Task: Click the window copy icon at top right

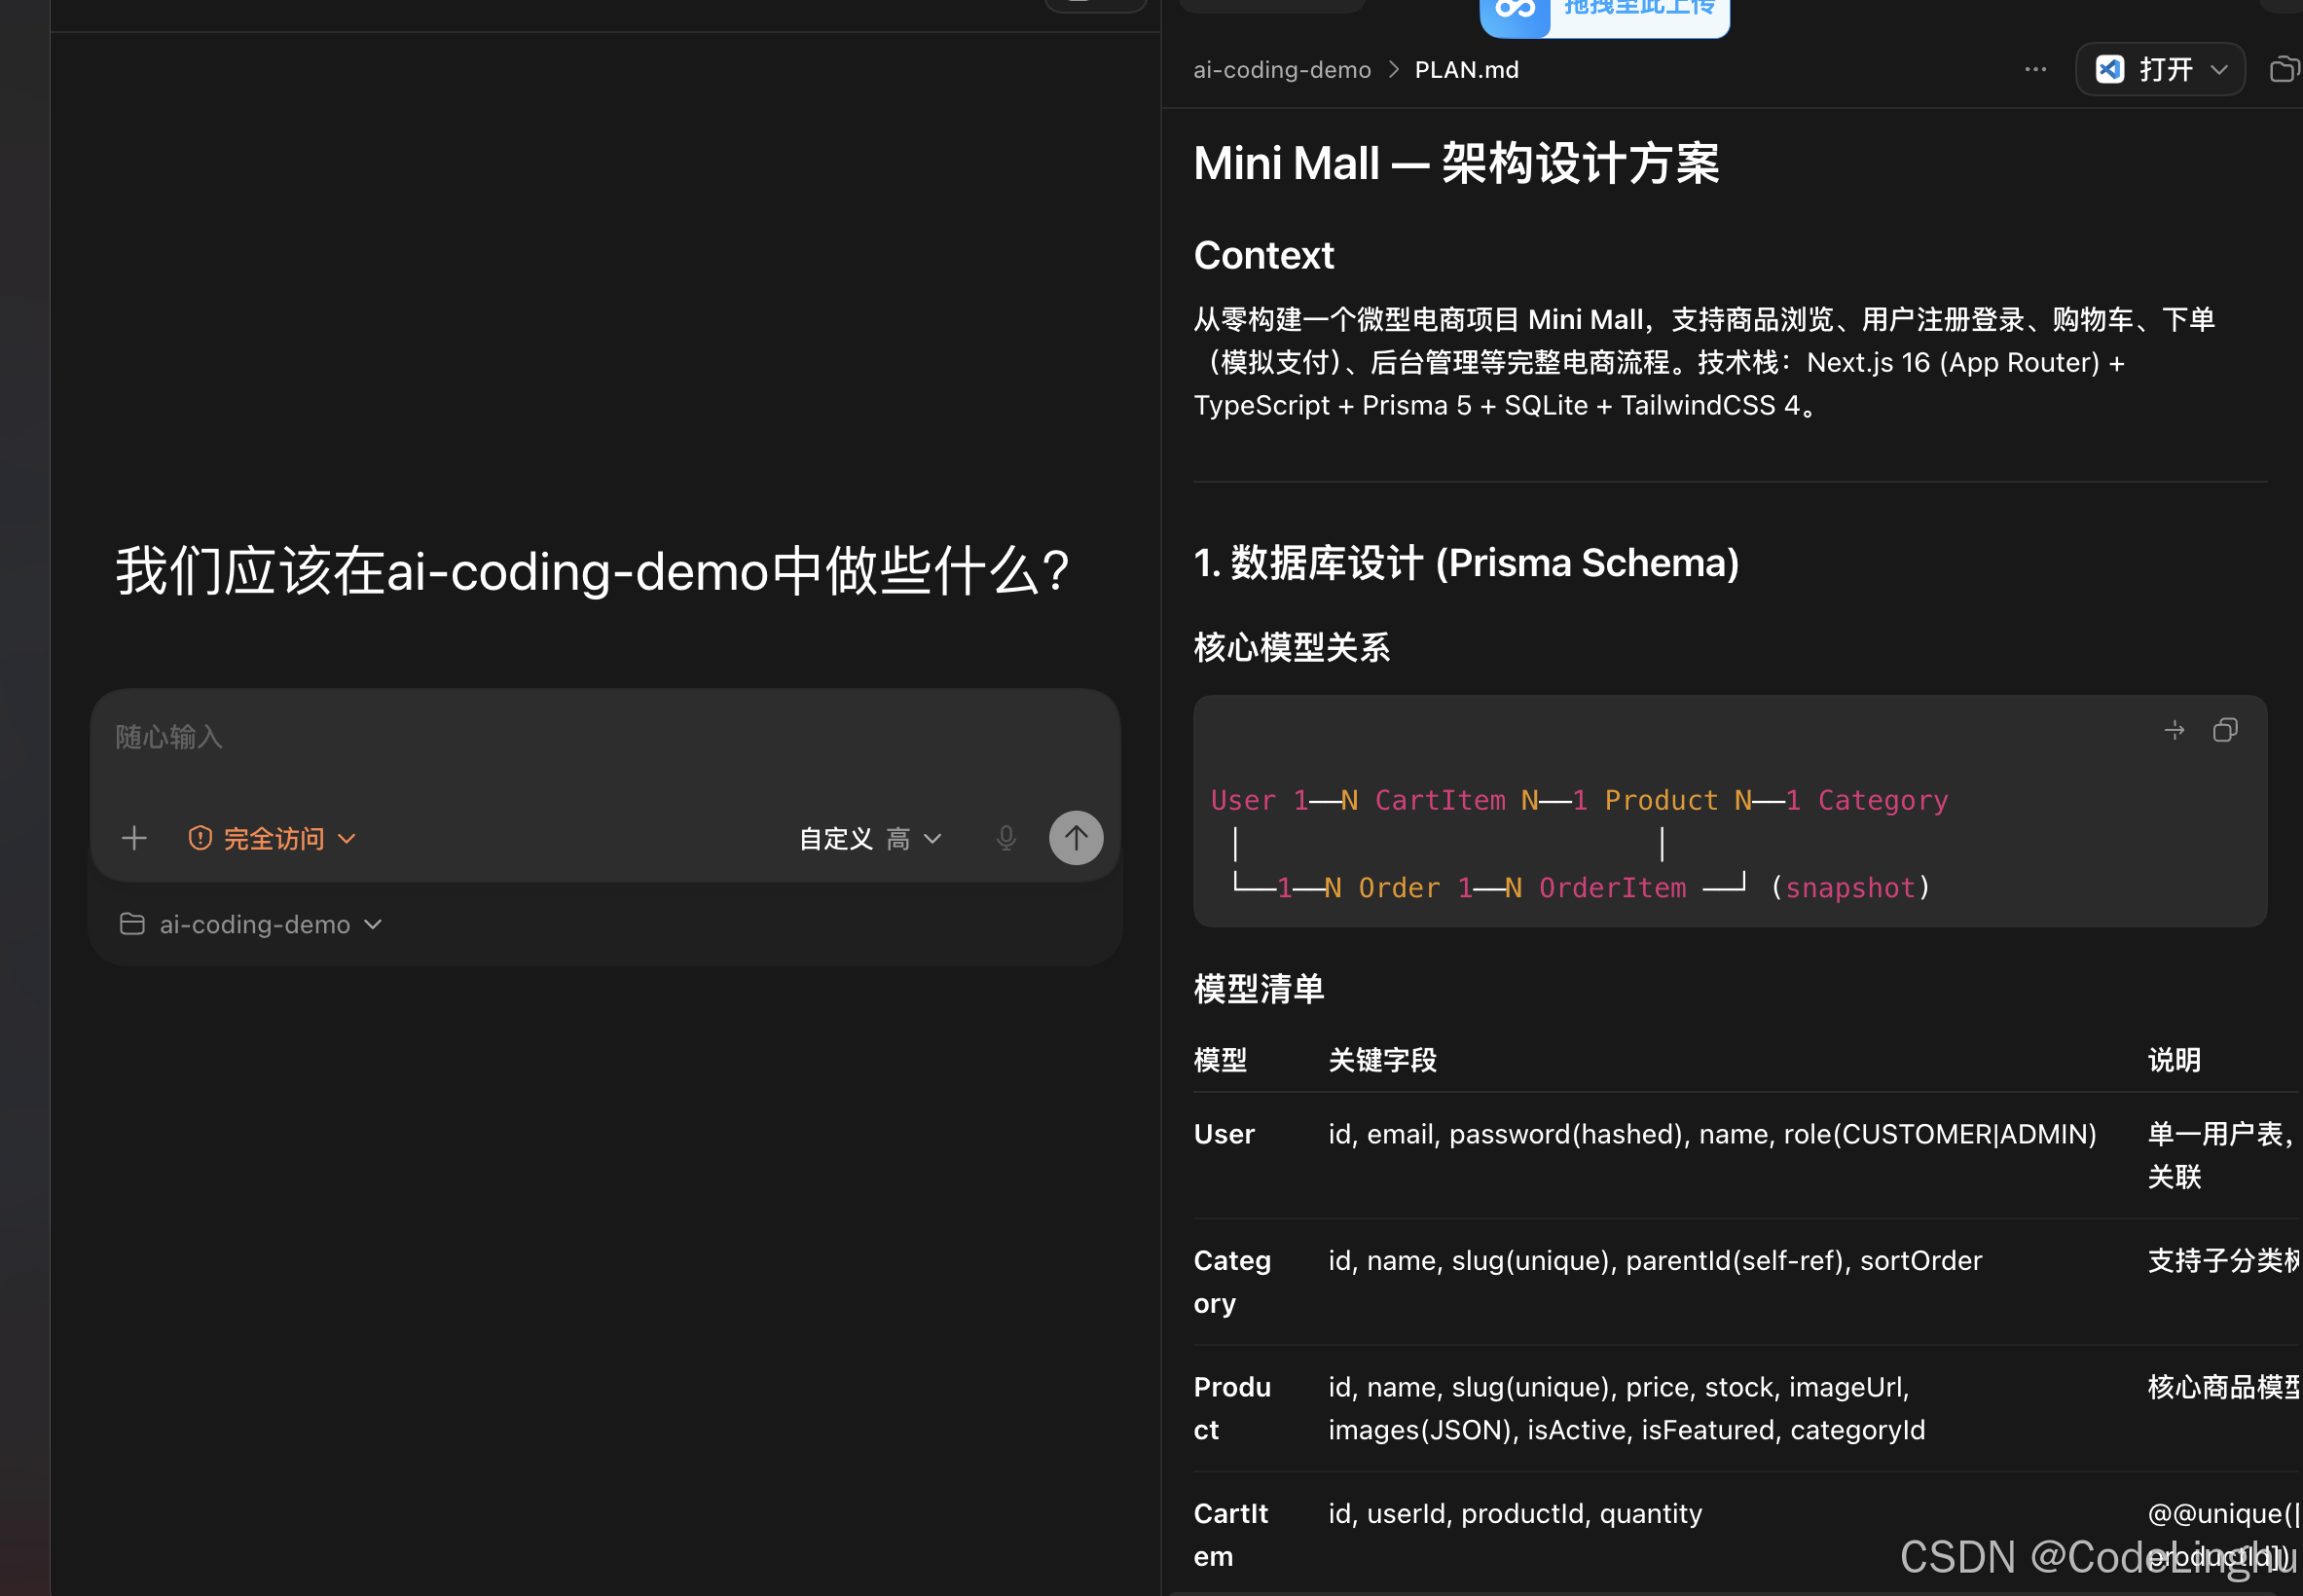Action: click(2286, 69)
